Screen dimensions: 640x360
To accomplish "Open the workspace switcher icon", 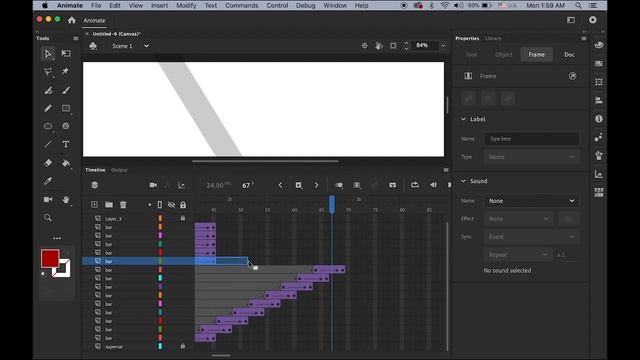I will tap(571, 20).
